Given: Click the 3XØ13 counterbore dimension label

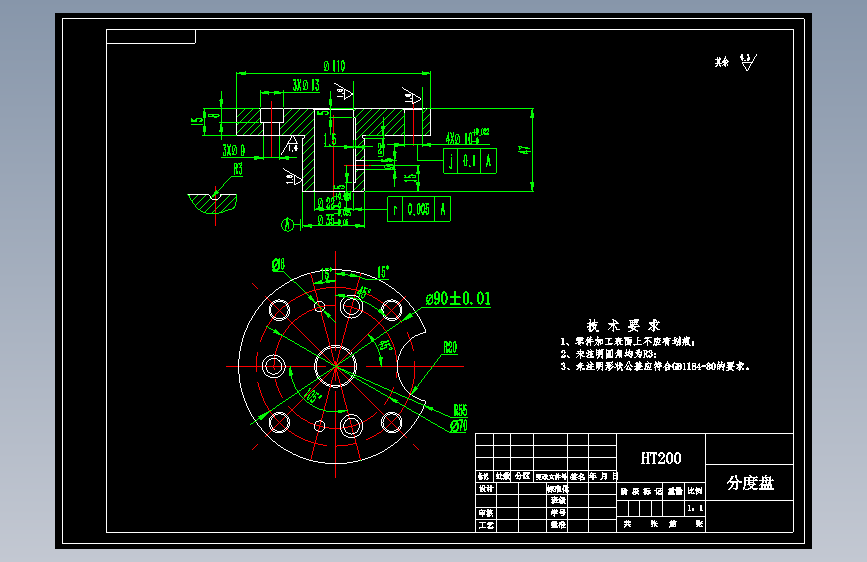Looking at the screenshot, I should 306,85.
